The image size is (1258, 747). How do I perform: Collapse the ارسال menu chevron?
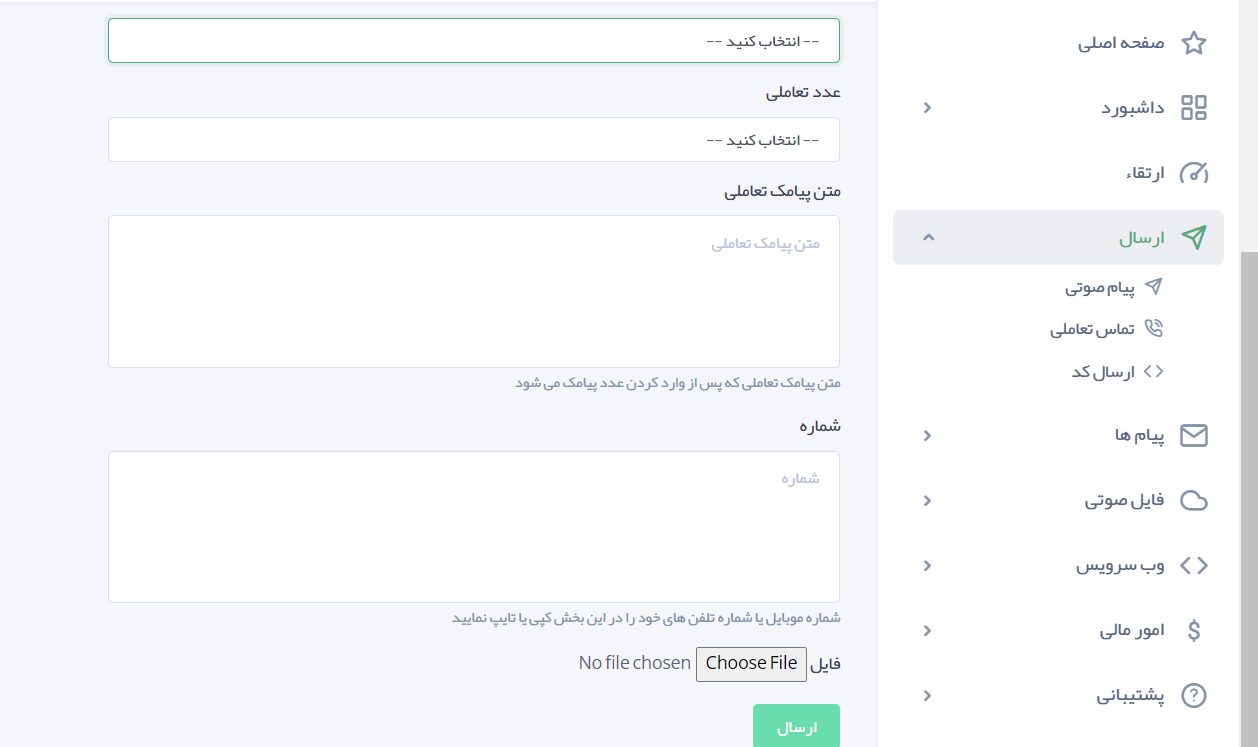[928, 237]
